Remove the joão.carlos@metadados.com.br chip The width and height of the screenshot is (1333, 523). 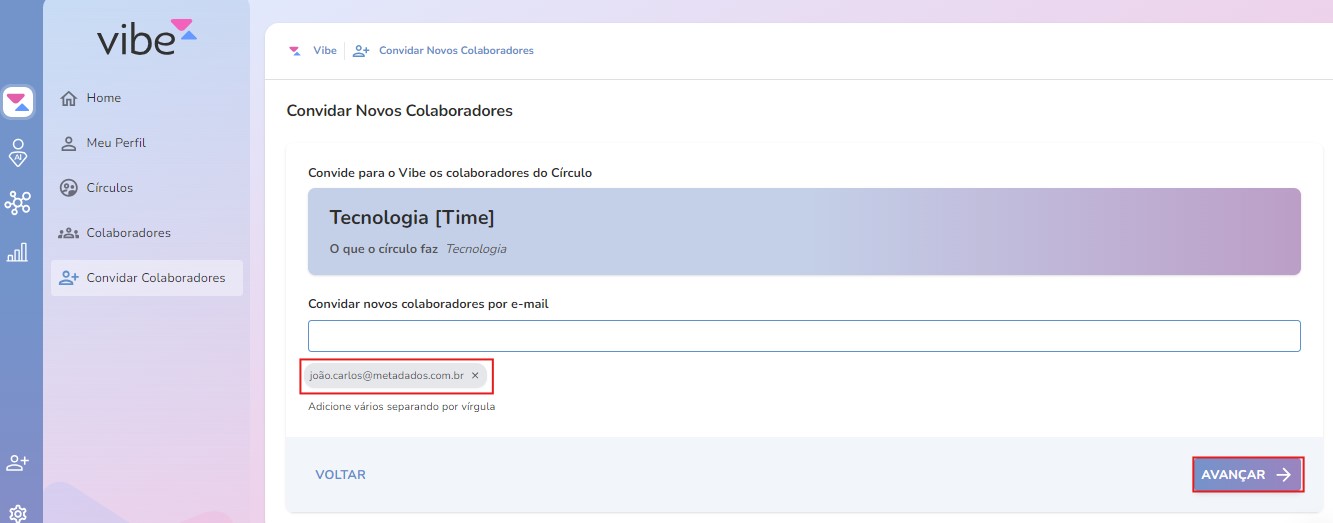pos(475,376)
